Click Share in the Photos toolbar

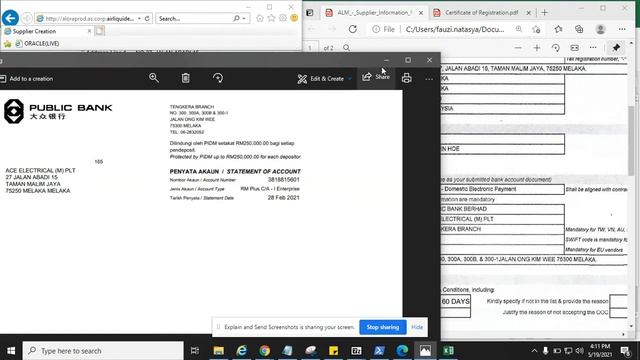coord(376,77)
